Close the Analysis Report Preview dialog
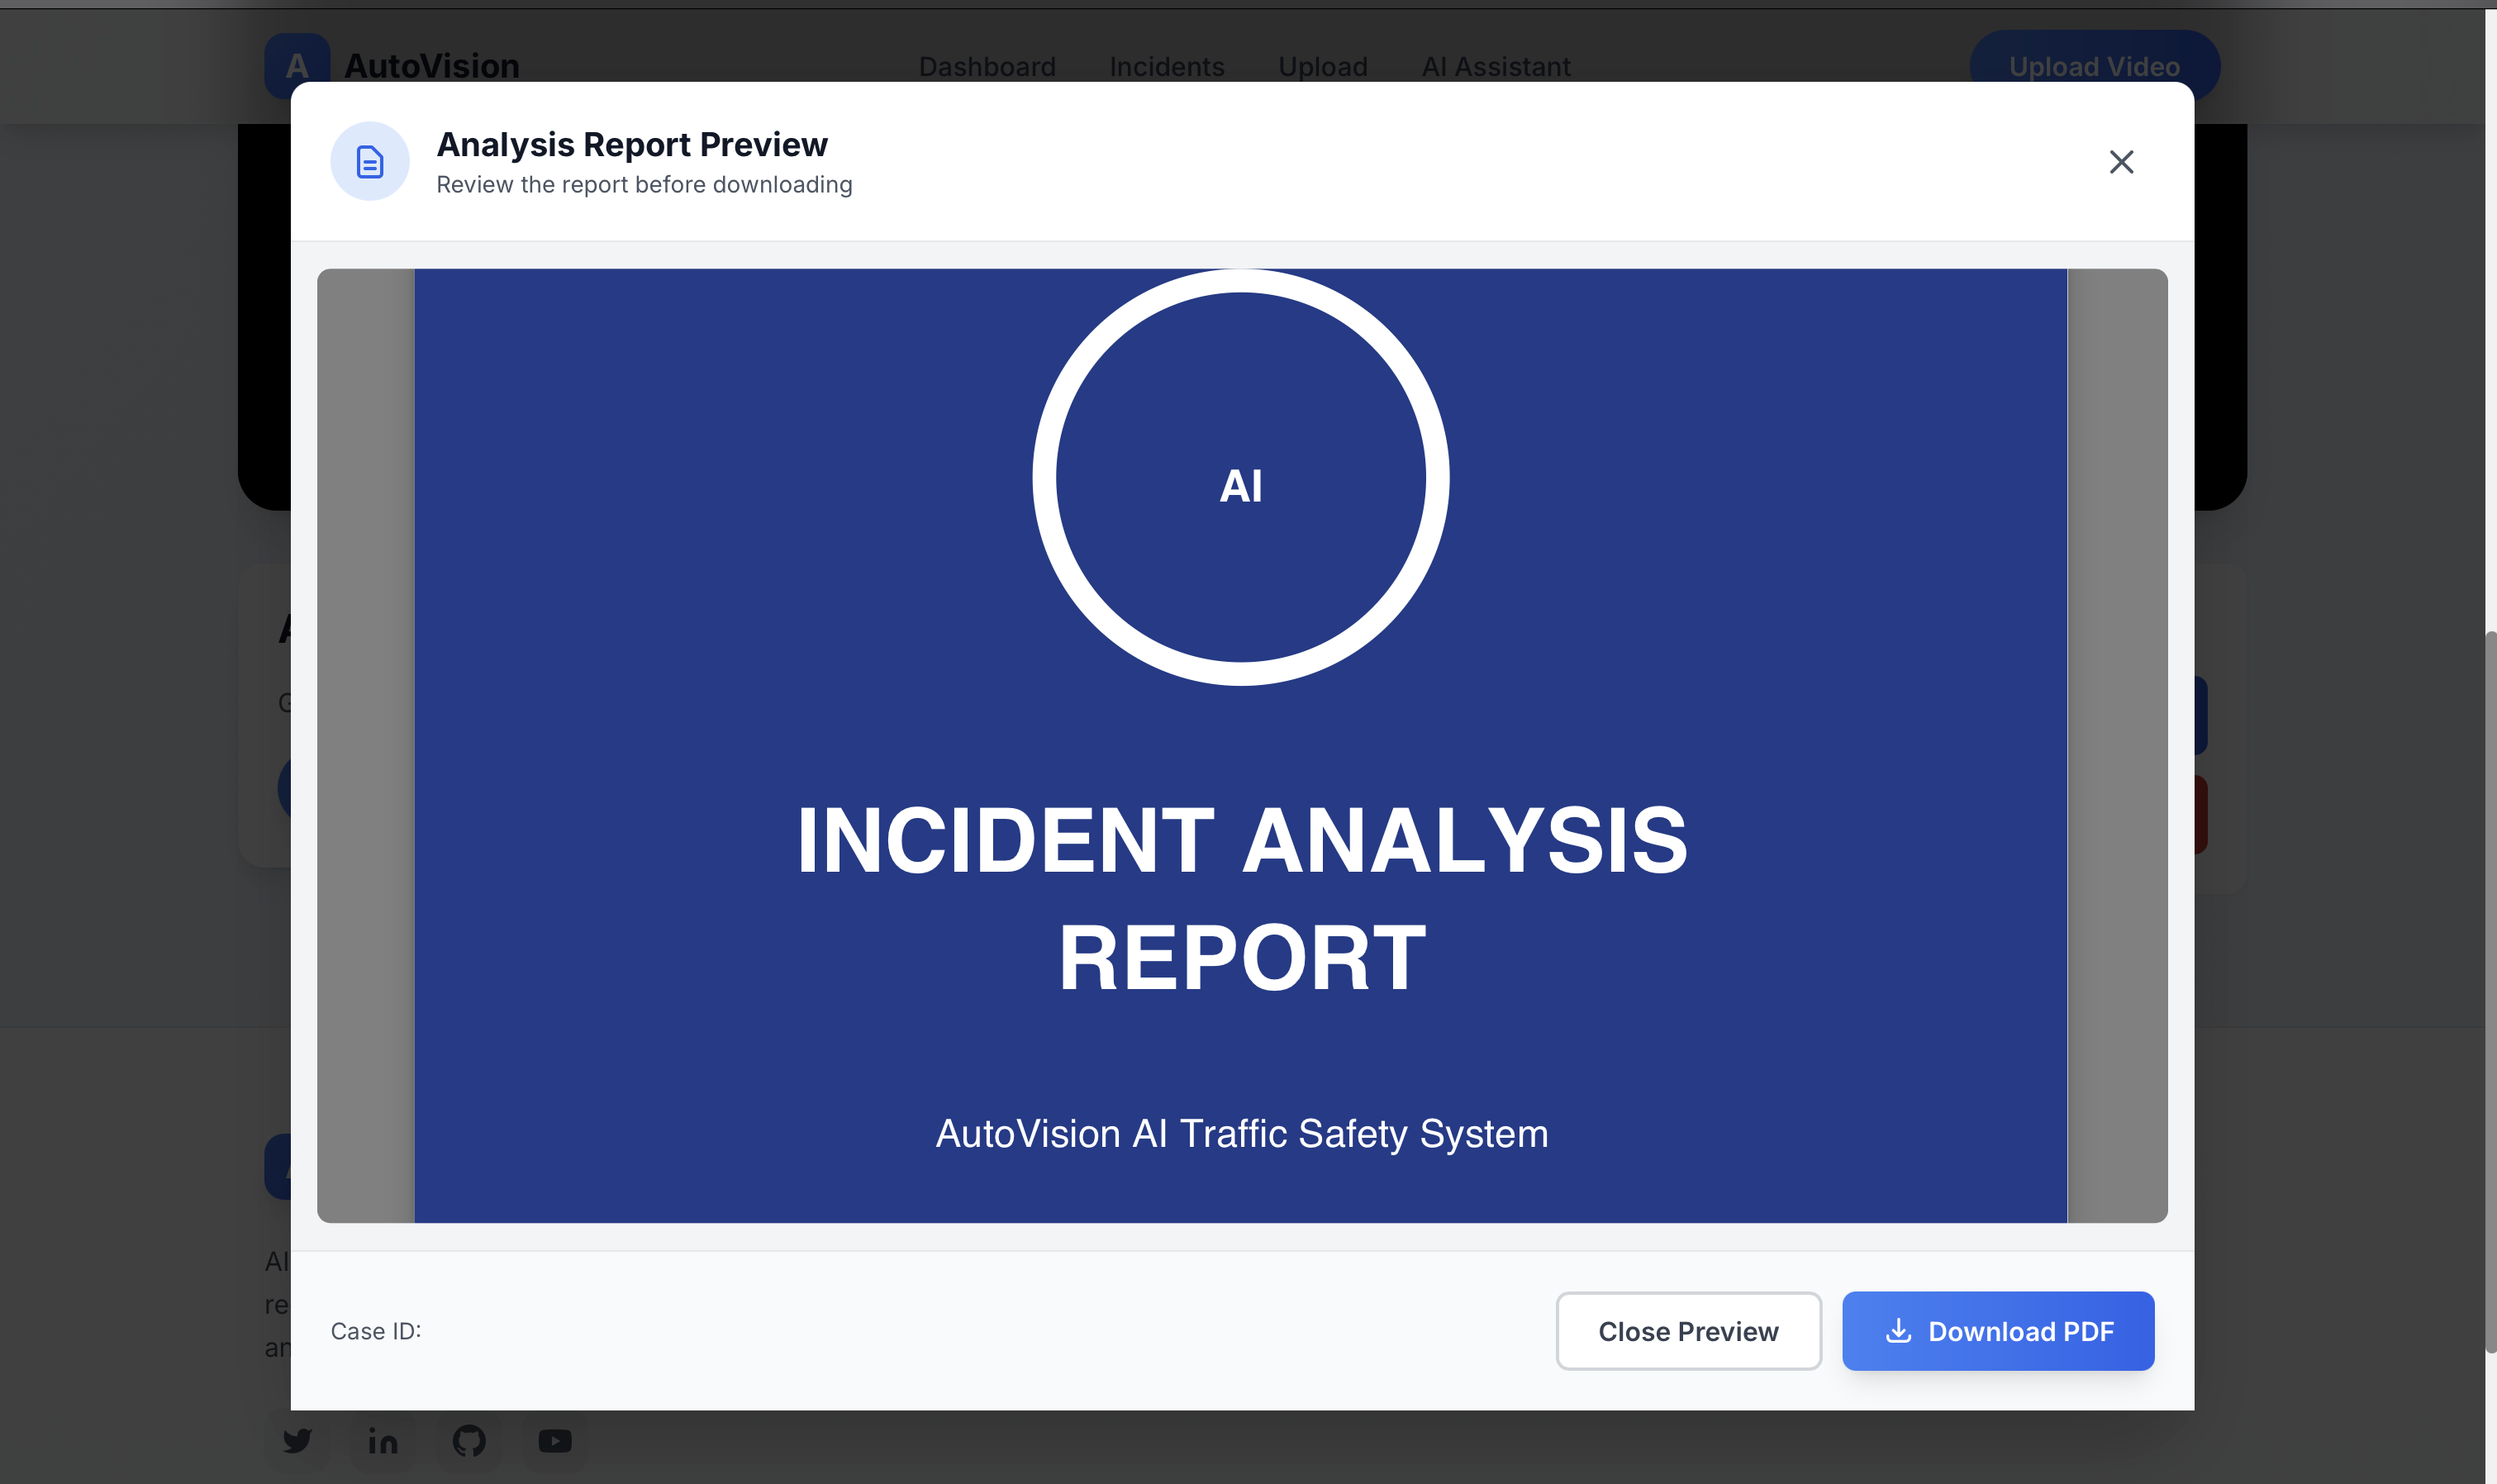 point(2120,162)
